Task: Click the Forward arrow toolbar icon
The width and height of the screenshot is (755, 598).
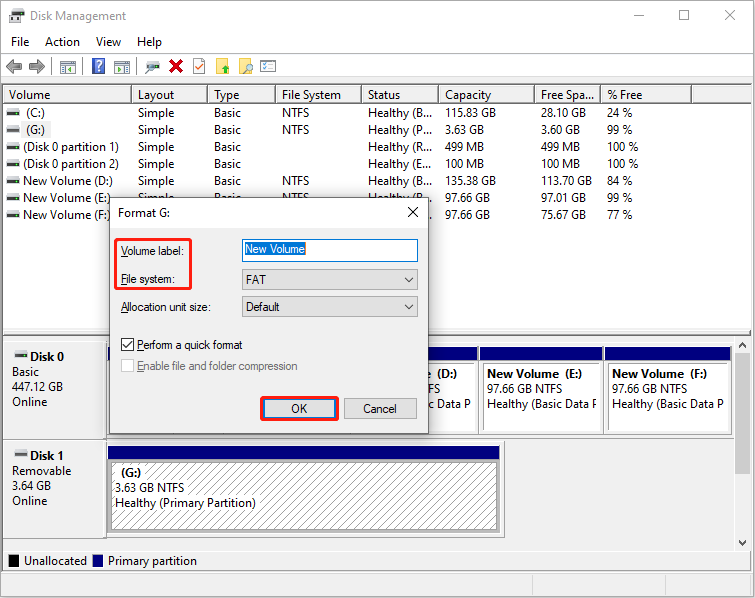Action: pyautogui.click(x=37, y=66)
